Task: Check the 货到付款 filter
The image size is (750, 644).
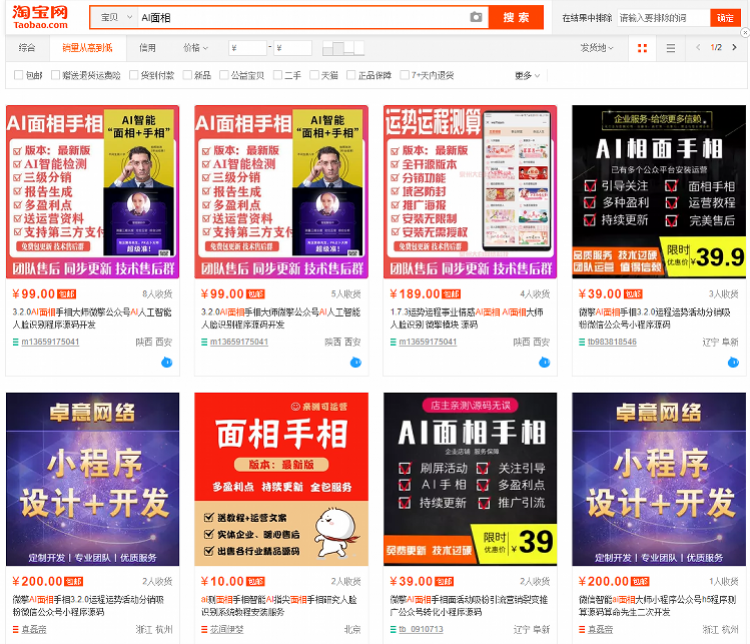Action: point(134,75)
